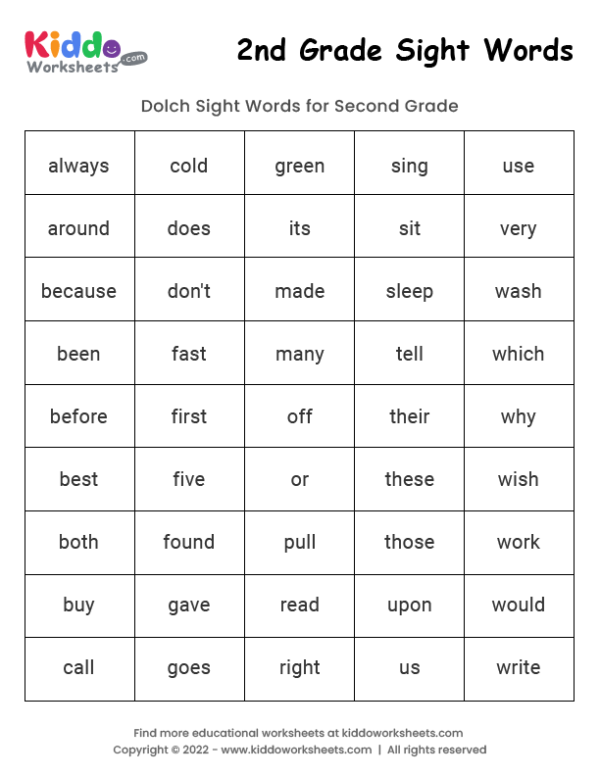Select the 'which' word cell
Image resolution: width=600 pixels, height=776 pixels.
tap(518, 354)
